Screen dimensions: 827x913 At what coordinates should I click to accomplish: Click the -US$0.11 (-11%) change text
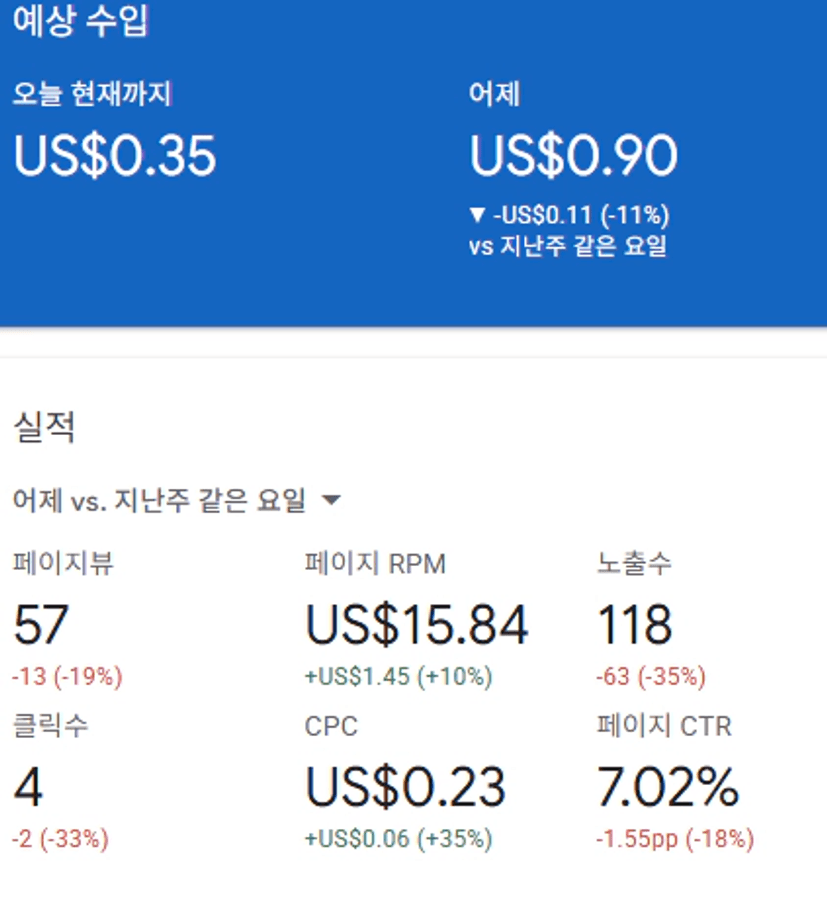580,215
